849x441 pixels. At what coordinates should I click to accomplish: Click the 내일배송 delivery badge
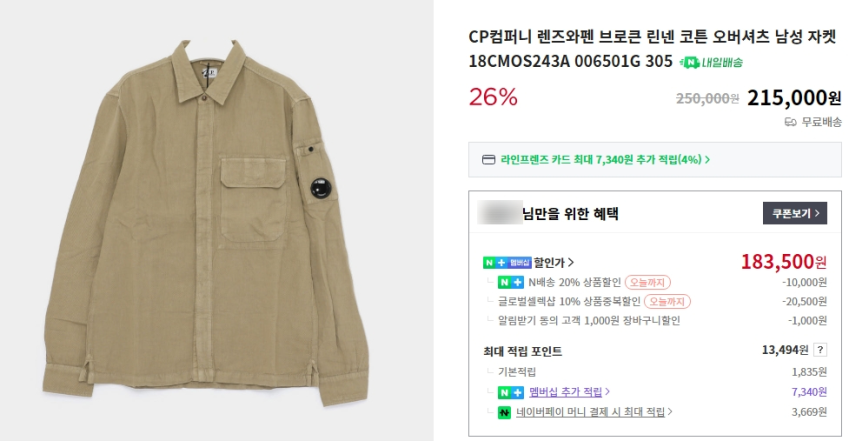tap(711, 62)
